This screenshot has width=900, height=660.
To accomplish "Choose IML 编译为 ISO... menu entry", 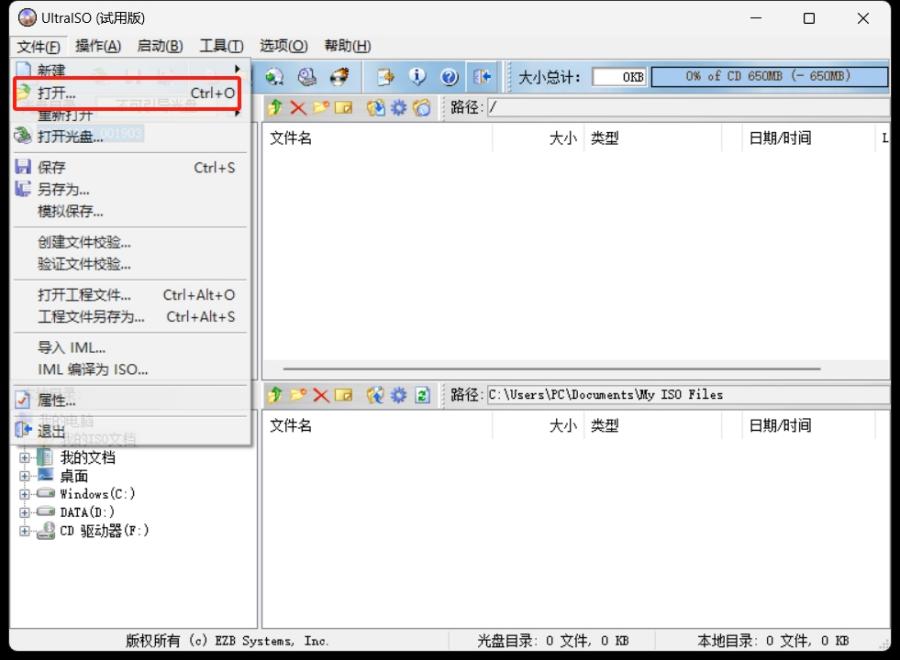I will (x=131, y=370).
